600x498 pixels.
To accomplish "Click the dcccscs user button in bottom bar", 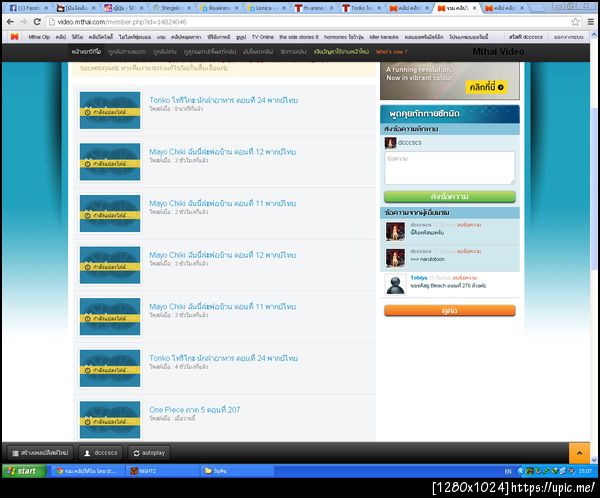I will click(101, 453).
